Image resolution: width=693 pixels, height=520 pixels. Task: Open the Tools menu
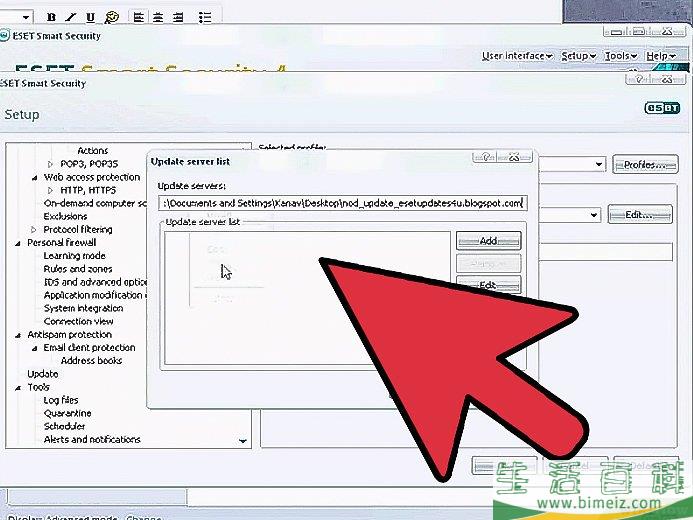tap(621, 56)
